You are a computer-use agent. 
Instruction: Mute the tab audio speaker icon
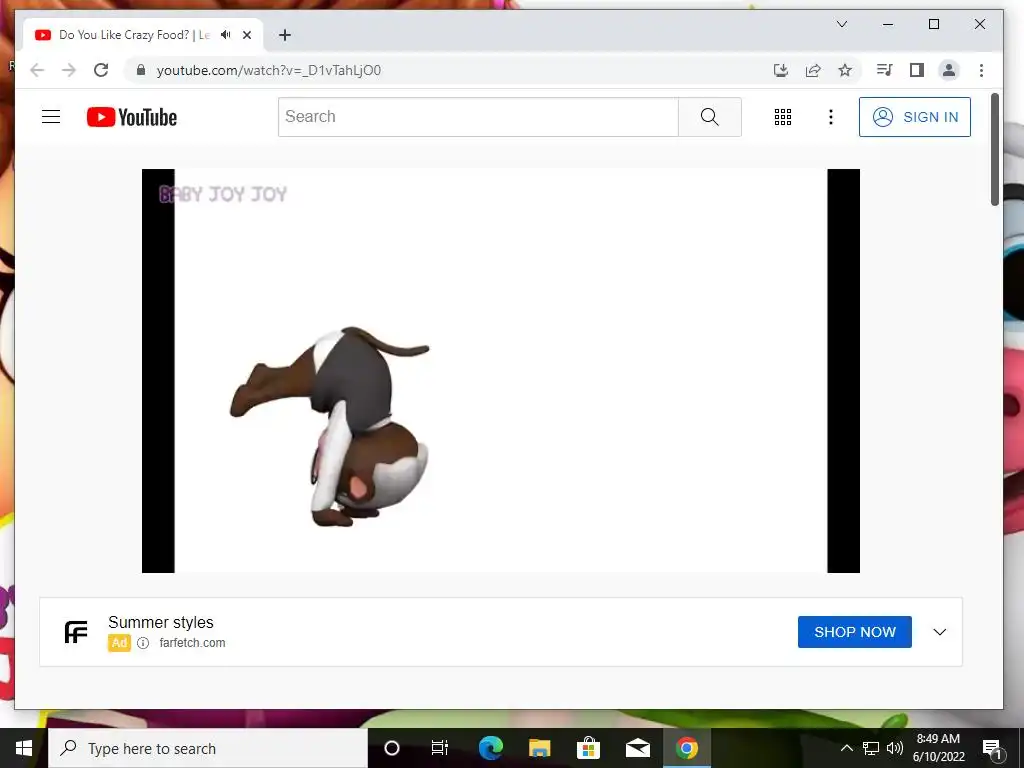pyautogui.click(x=225, y=35)
